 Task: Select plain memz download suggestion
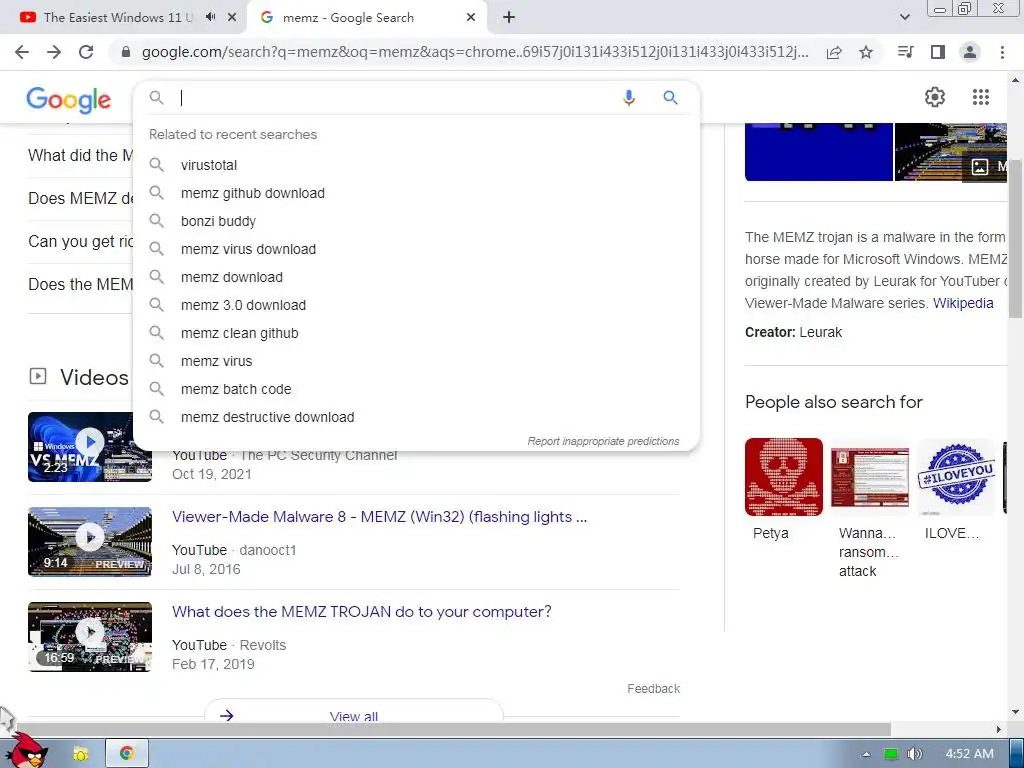[x=417, y=278]
